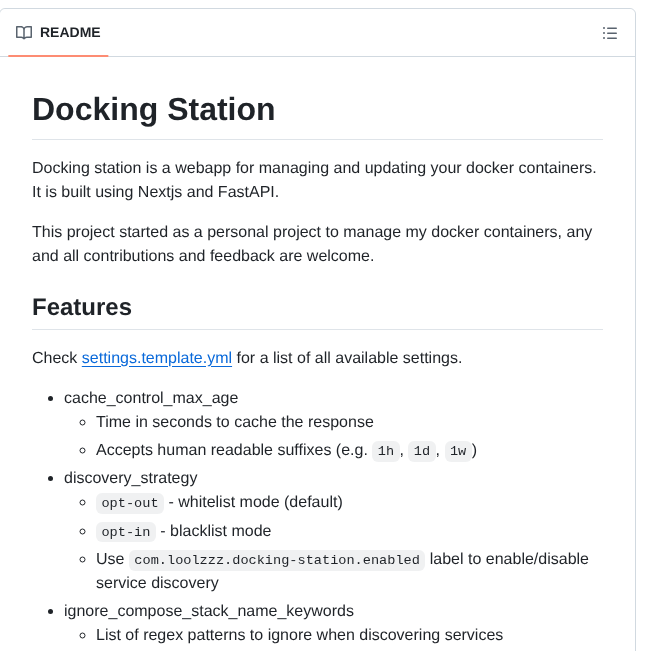Viewport: 655px width, 651px height.
Task: Open the settings.template.yml link
Action: pyautogui.click(x=157, y=357)
